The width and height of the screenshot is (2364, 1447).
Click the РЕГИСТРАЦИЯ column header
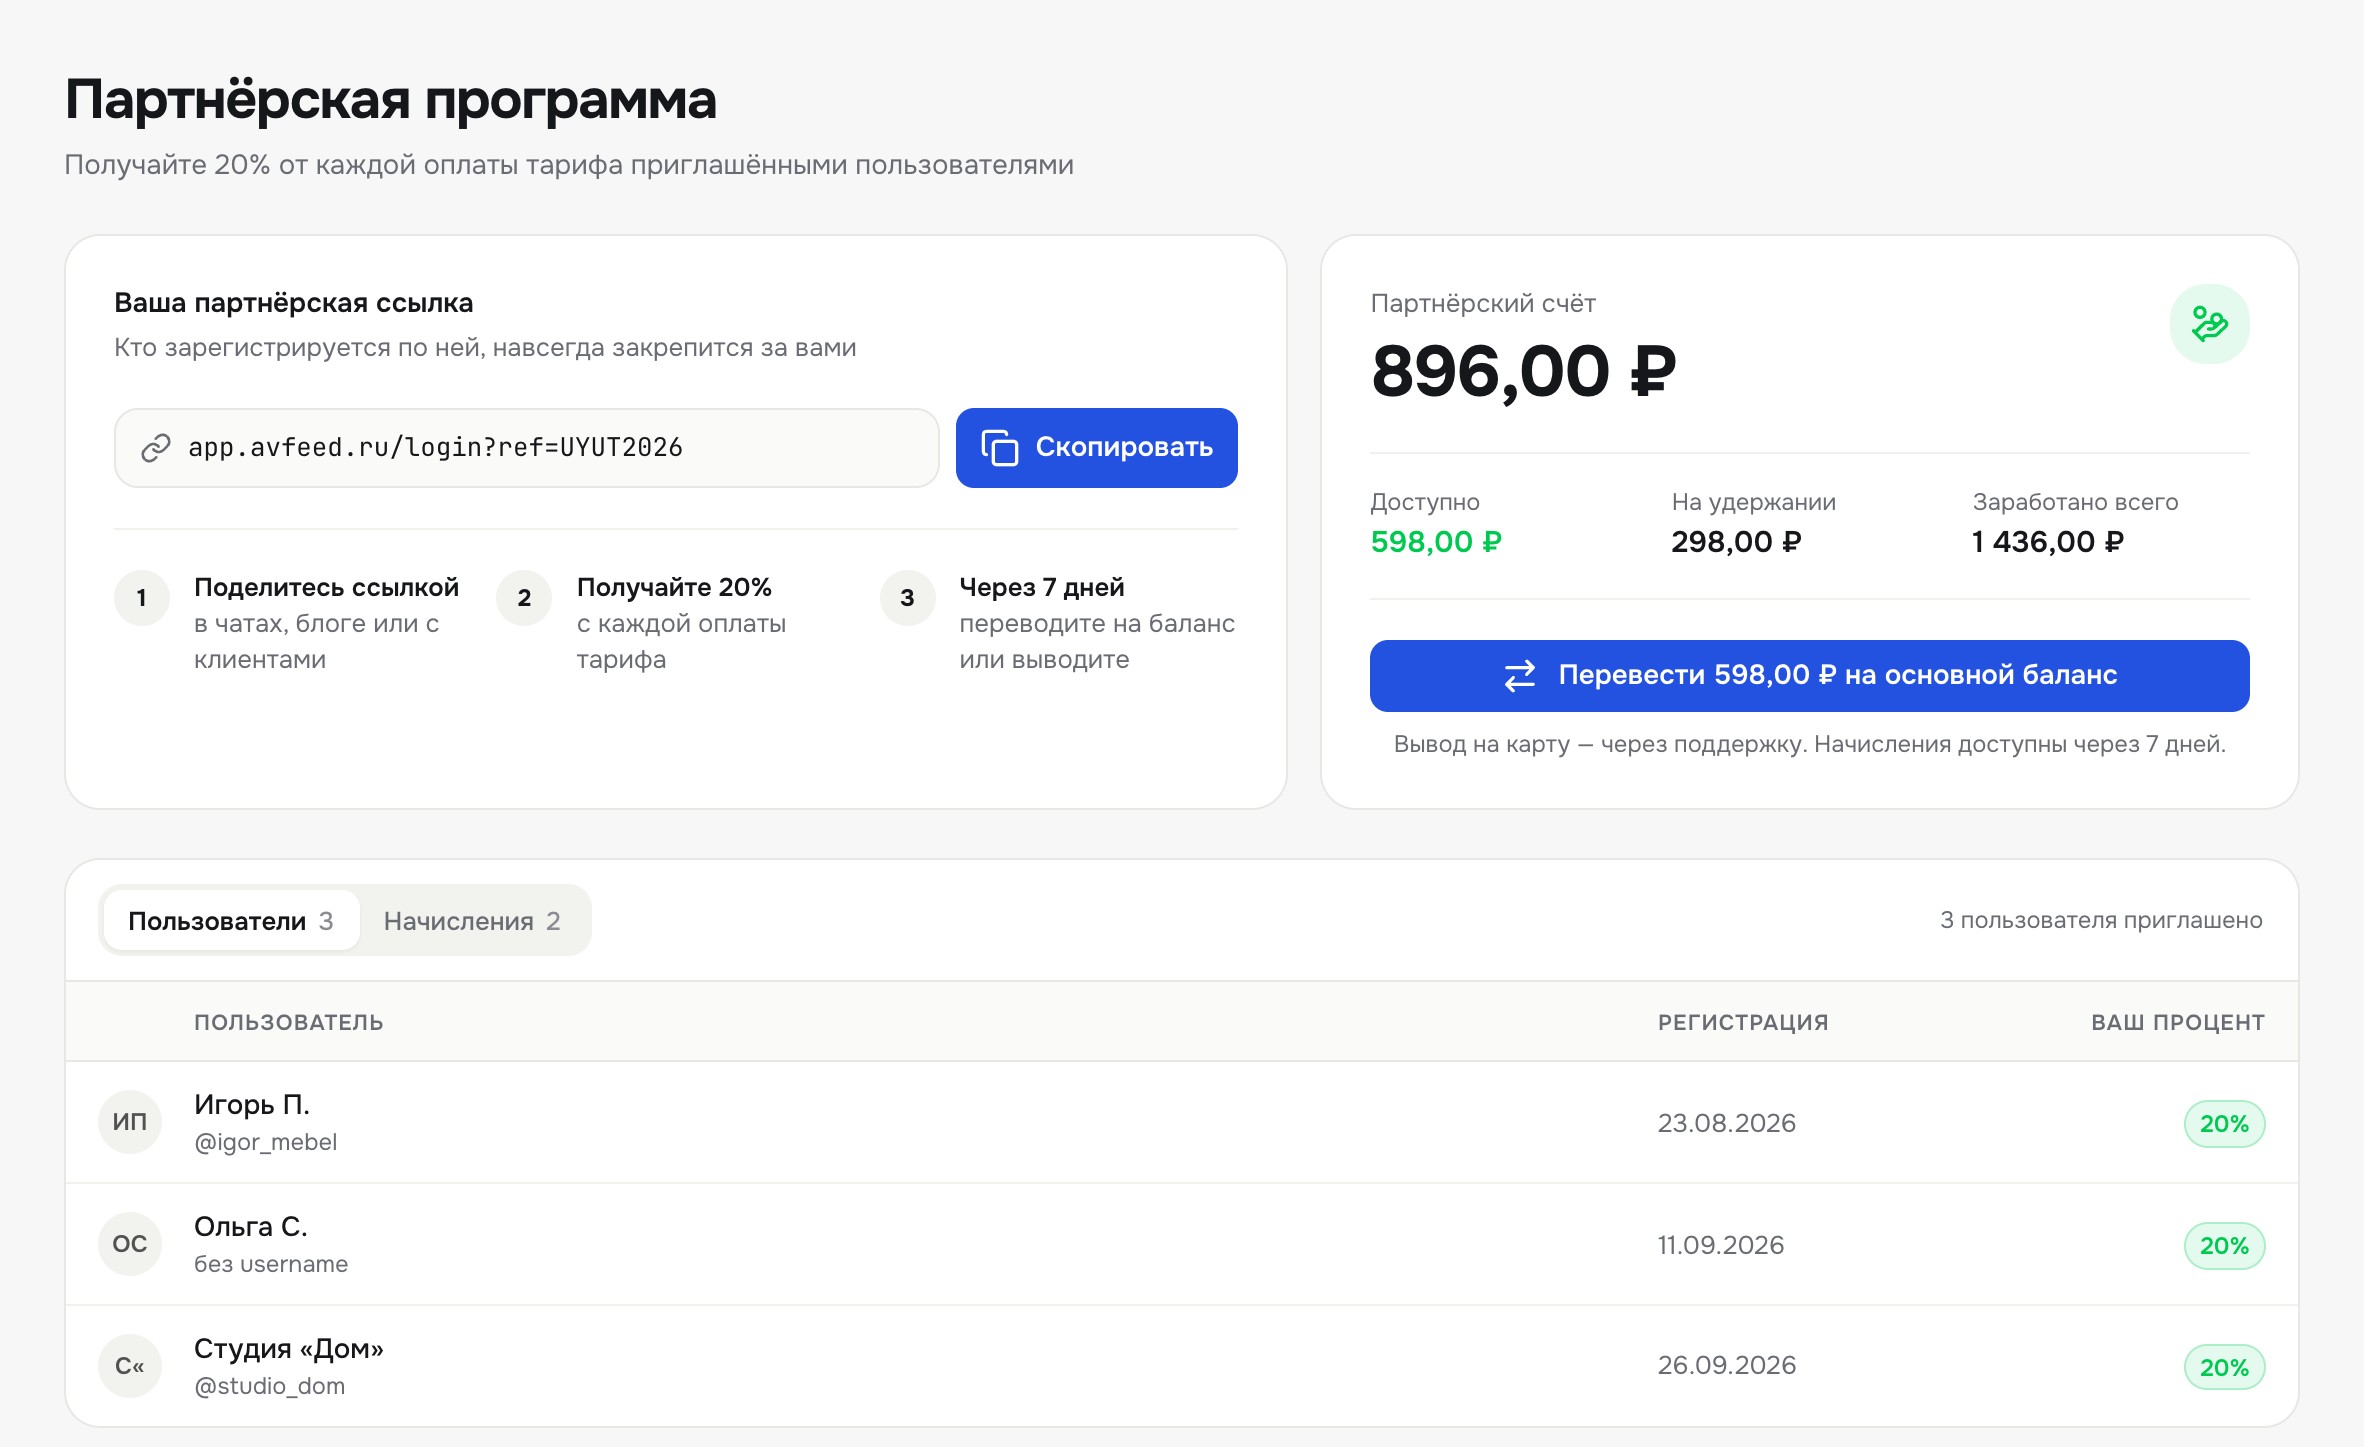pos(1743,1022)
